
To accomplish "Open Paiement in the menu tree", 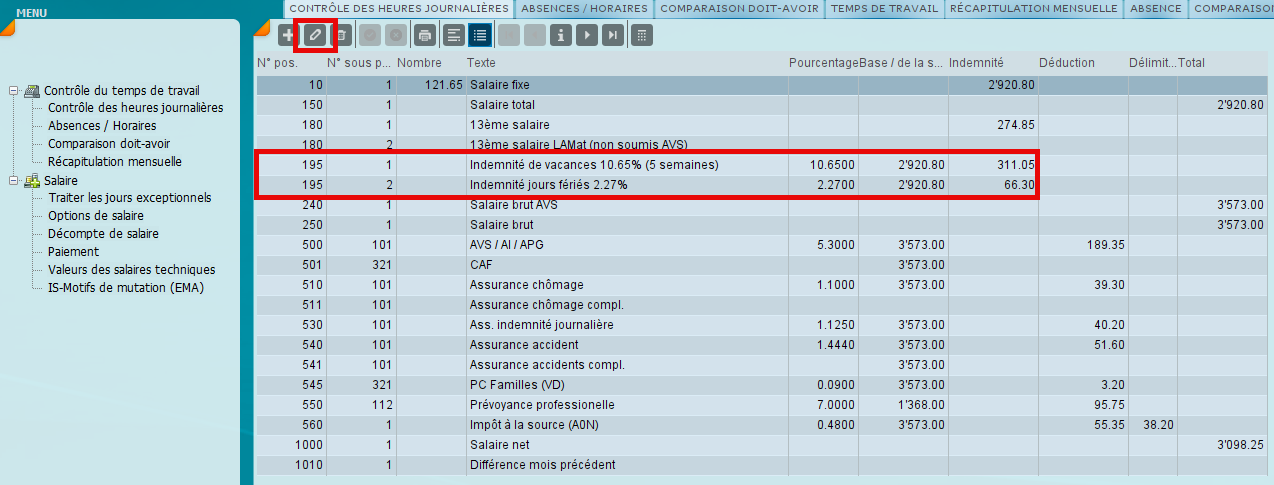I will [x=73, y=252].
